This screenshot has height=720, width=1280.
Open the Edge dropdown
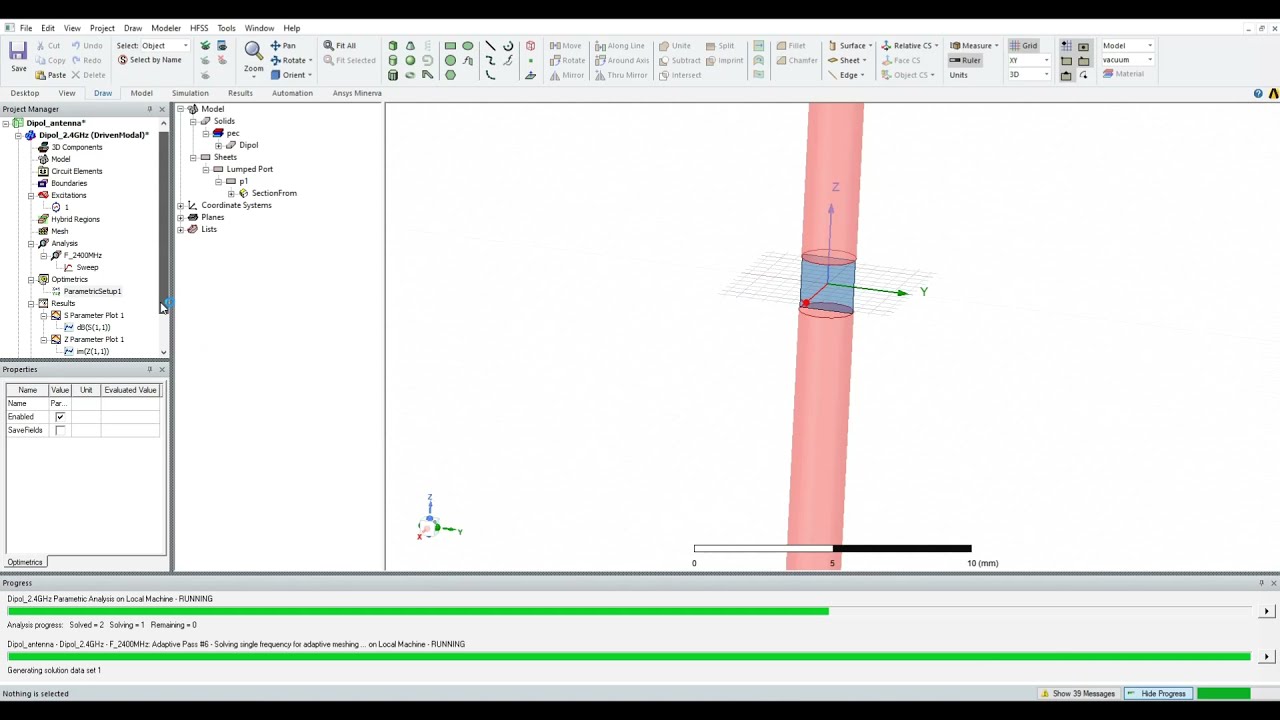point(846,75)
